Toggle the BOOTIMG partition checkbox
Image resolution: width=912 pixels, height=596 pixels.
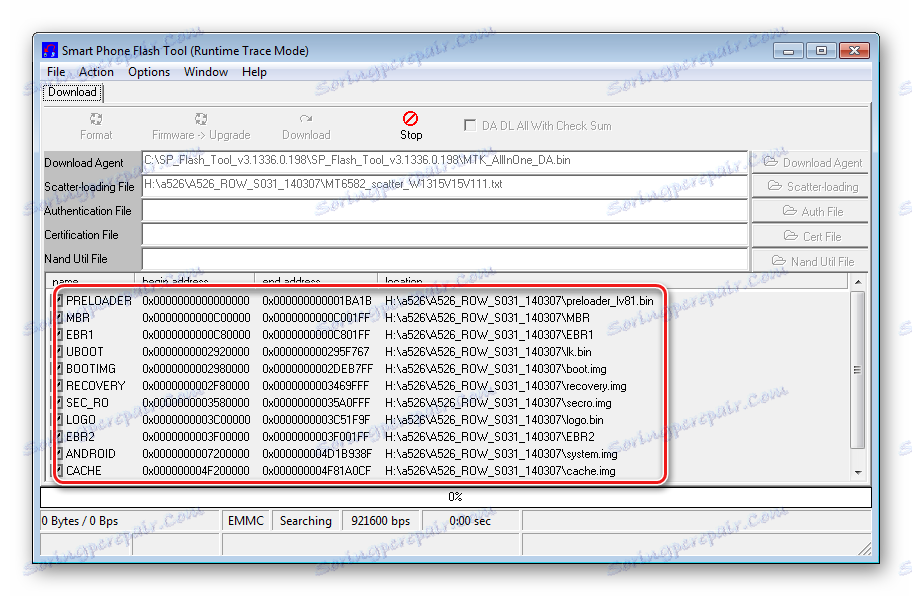(59, 369)
